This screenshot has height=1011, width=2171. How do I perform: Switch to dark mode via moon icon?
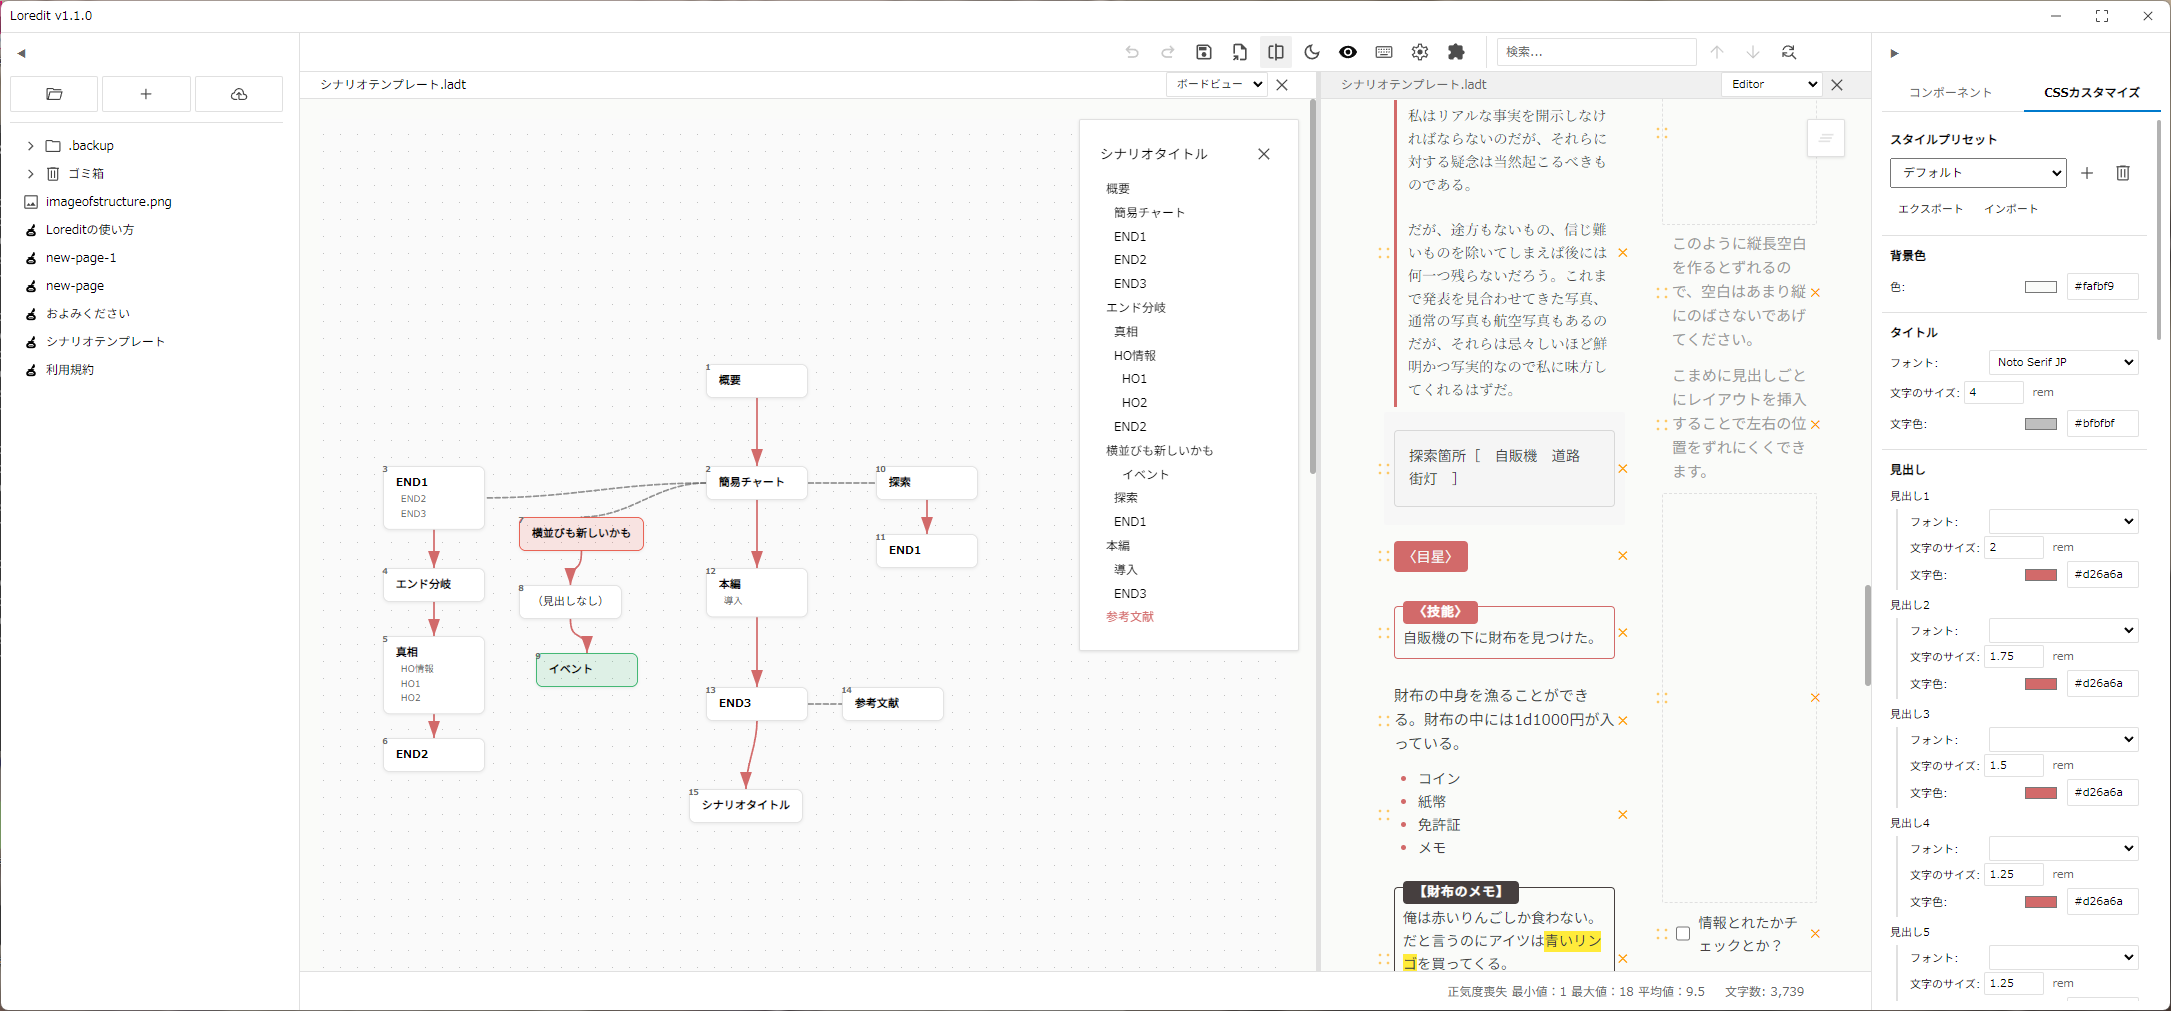pos(1312,52)
